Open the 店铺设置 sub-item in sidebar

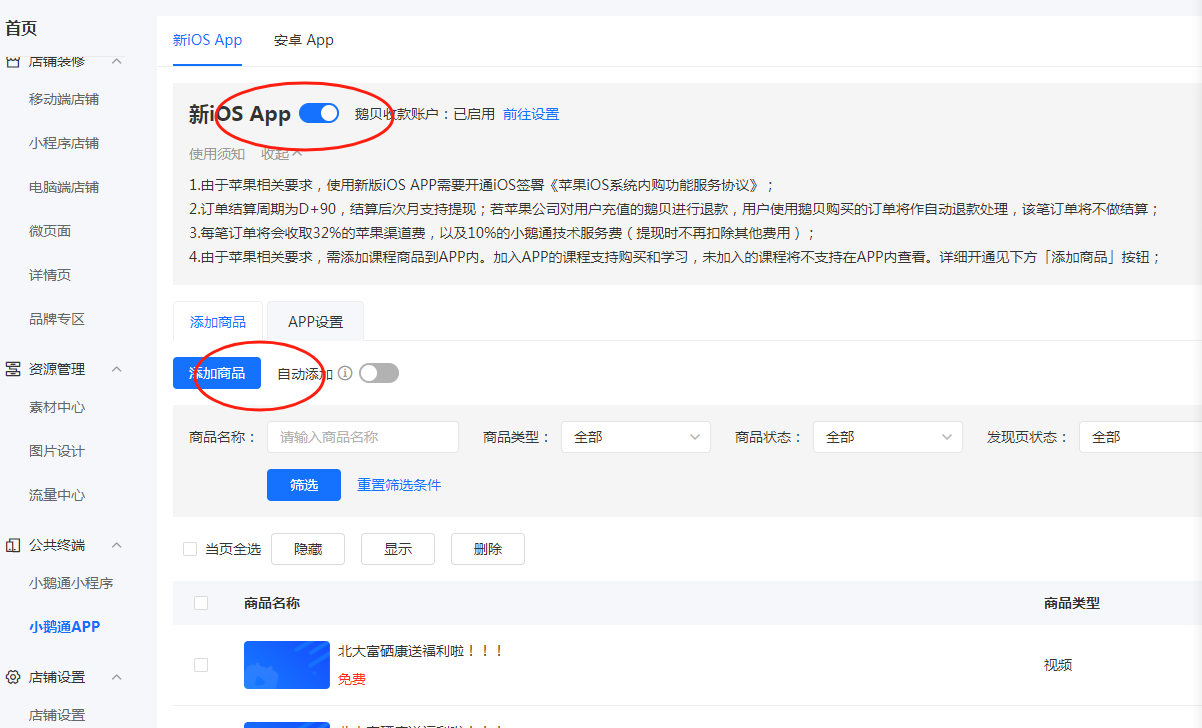pyautogui.click(x=57, y=715)
